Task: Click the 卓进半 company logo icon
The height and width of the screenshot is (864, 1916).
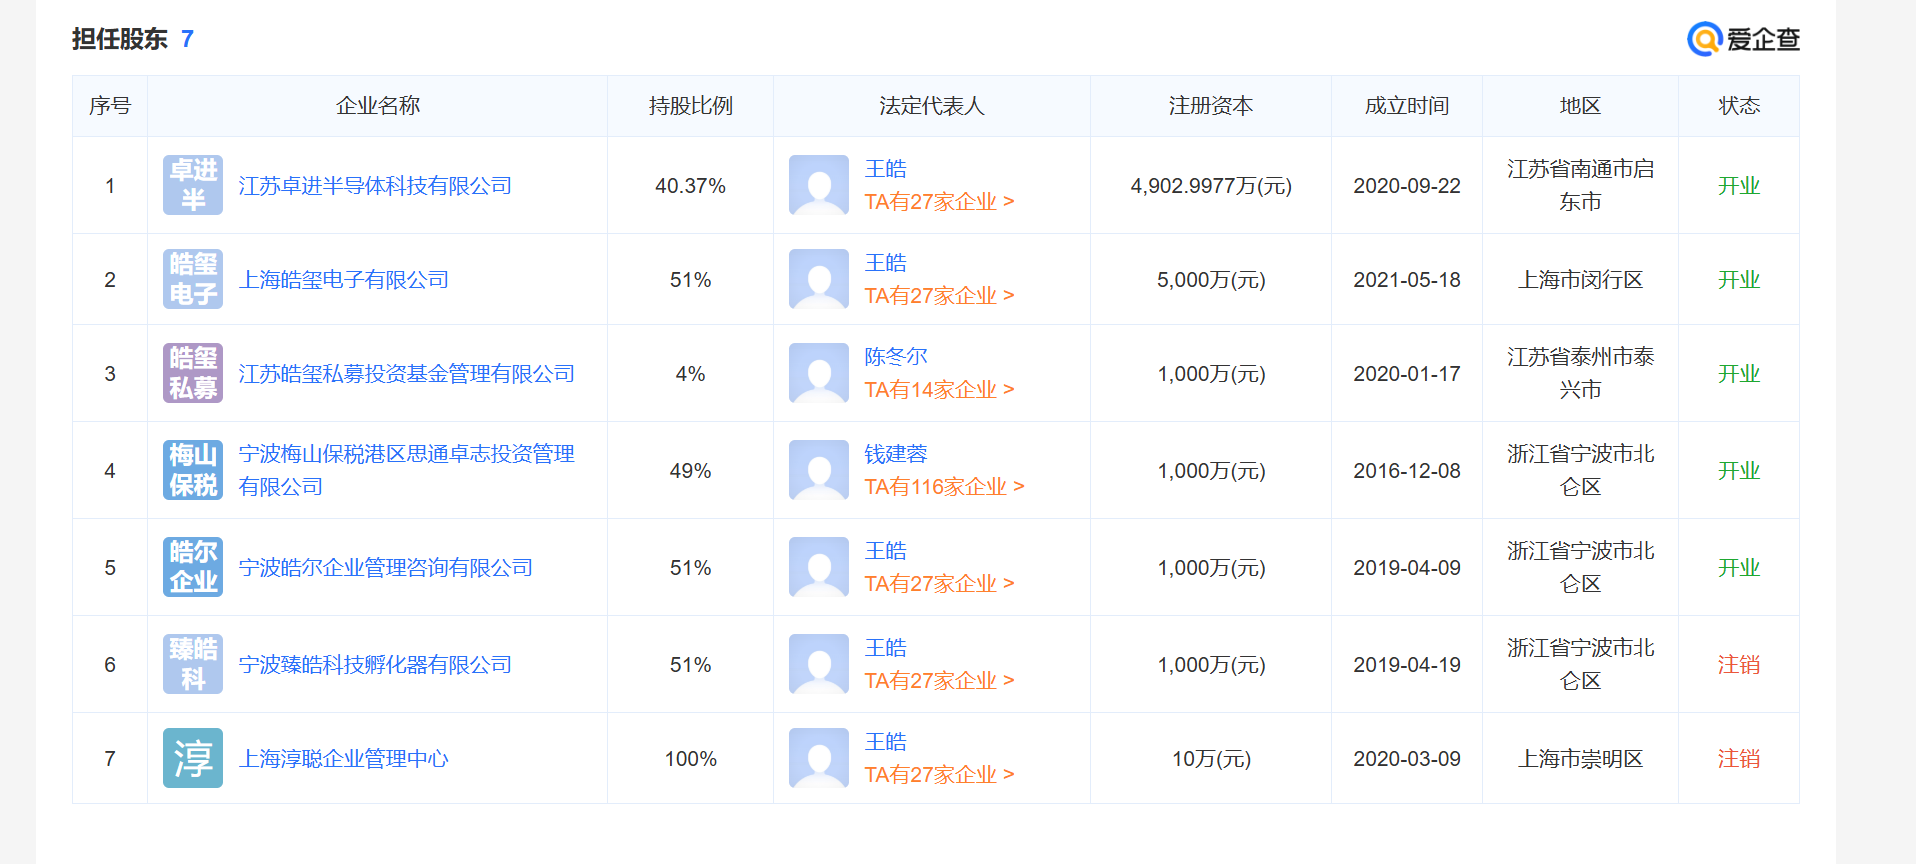Action: (193, 185)
